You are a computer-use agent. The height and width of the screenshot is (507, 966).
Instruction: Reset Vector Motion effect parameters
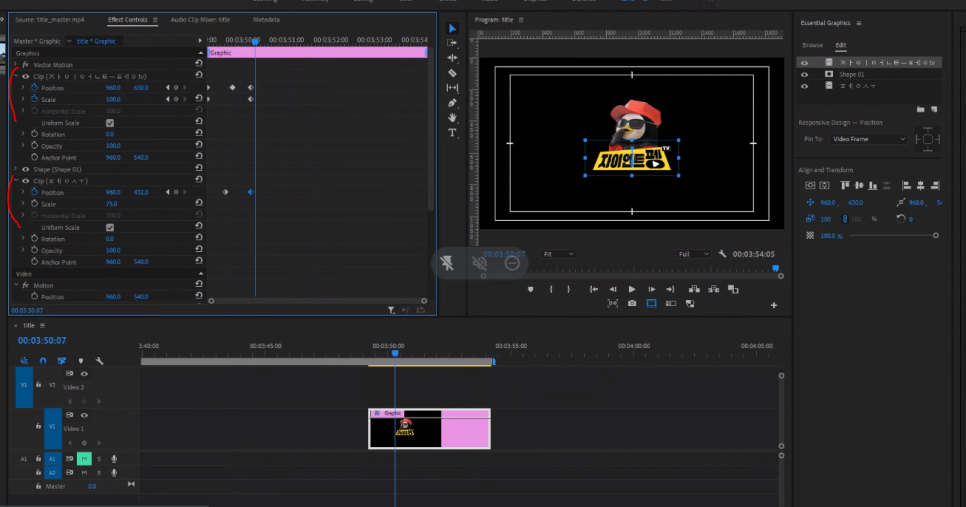click(198, 63)
